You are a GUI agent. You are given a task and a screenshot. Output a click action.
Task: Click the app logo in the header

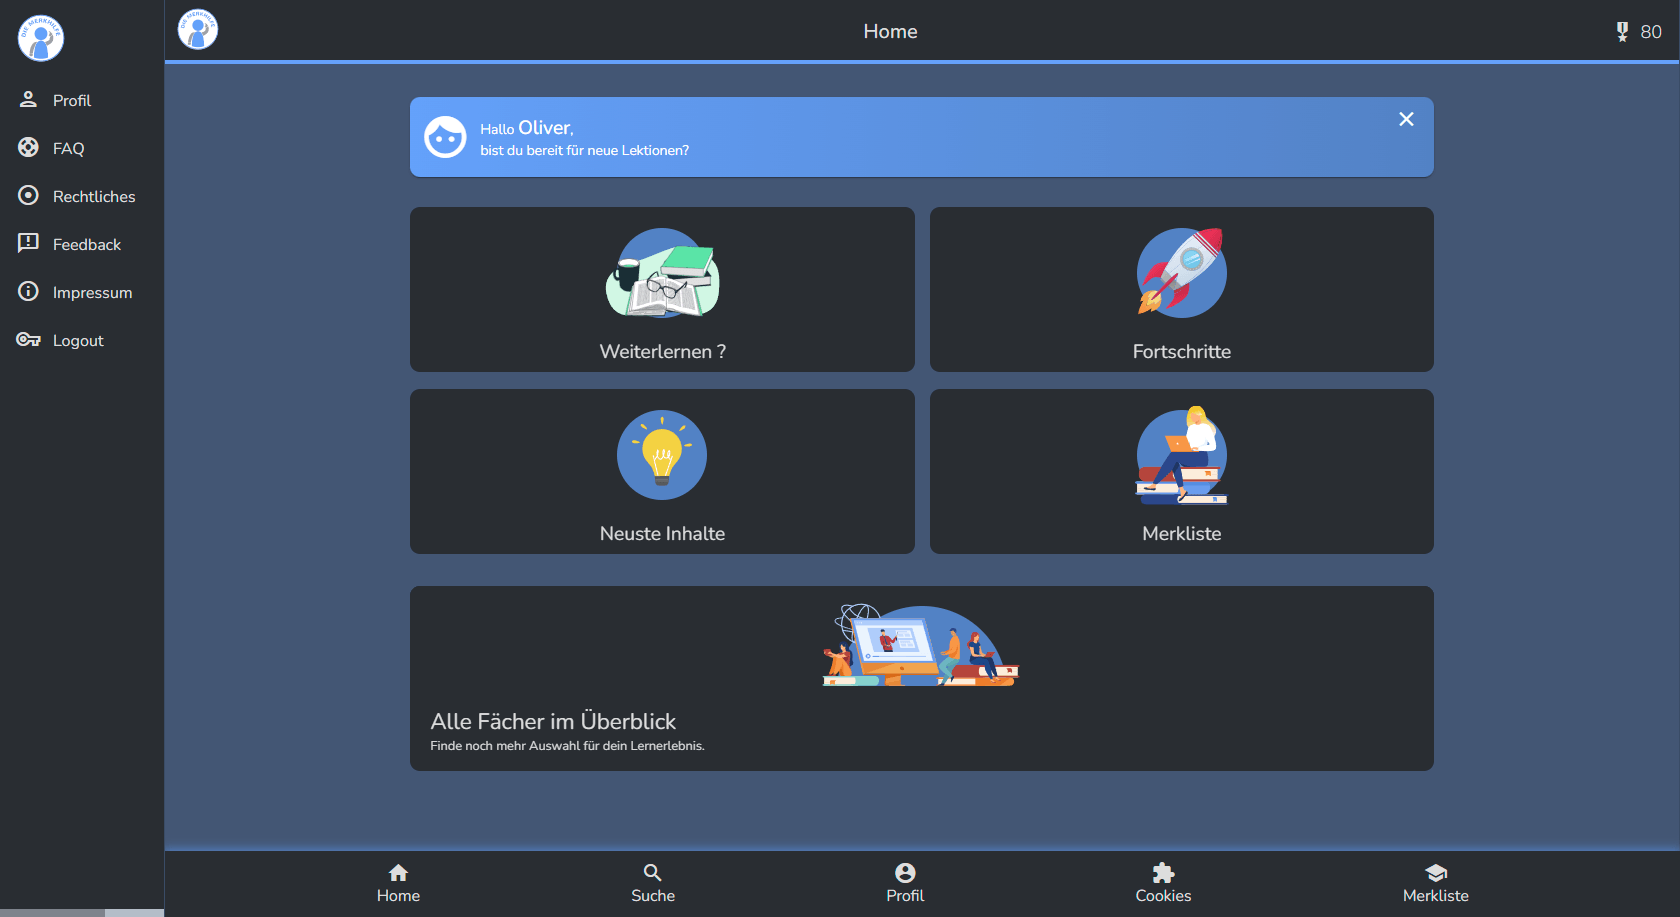(x=198, y=30)
